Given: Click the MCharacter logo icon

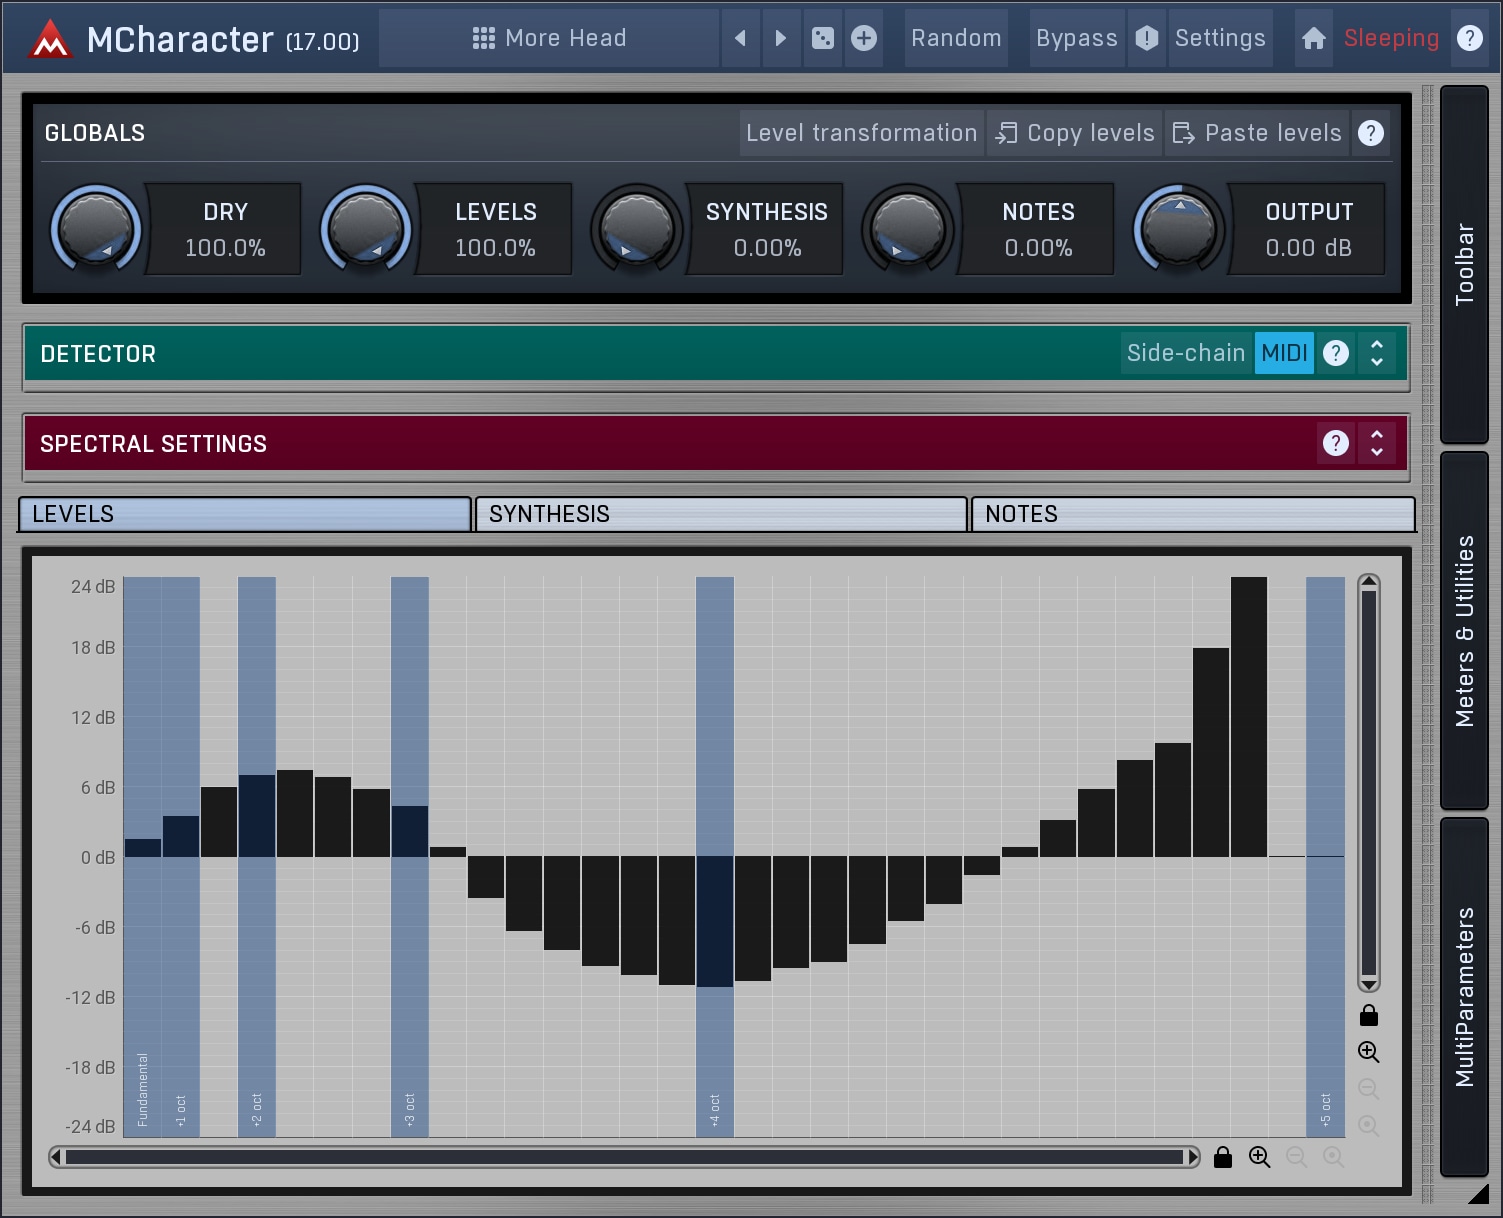Looking at the screenshot, I should click(x=49, y=39).
